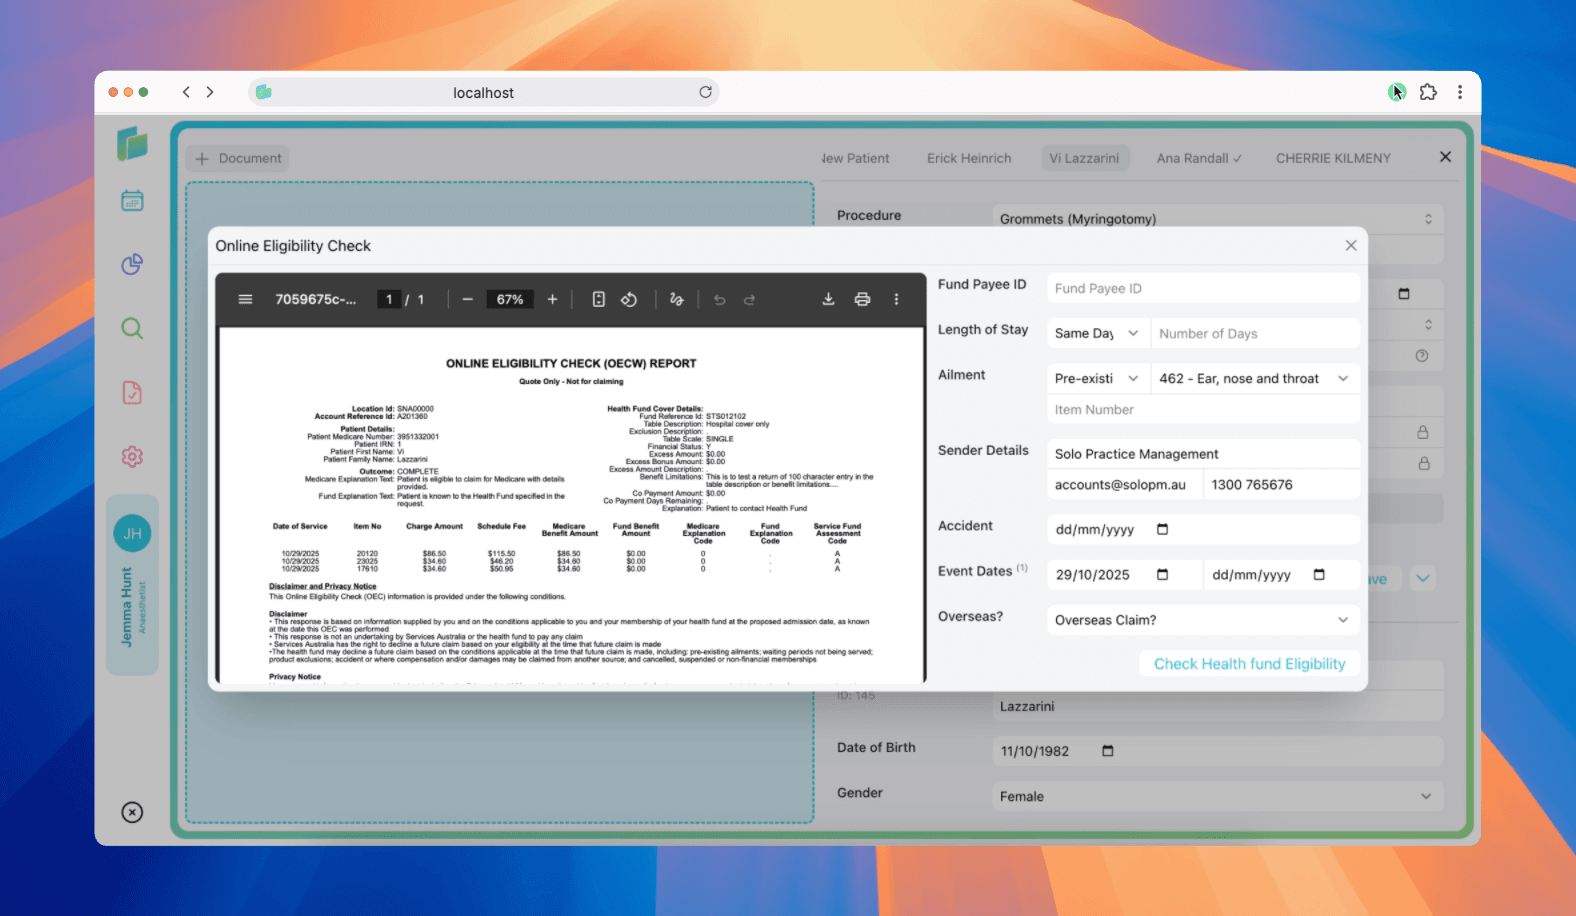Print the eligibility report
The height and width of the screenshot is (916, 1576).
[x=862, y=299]
